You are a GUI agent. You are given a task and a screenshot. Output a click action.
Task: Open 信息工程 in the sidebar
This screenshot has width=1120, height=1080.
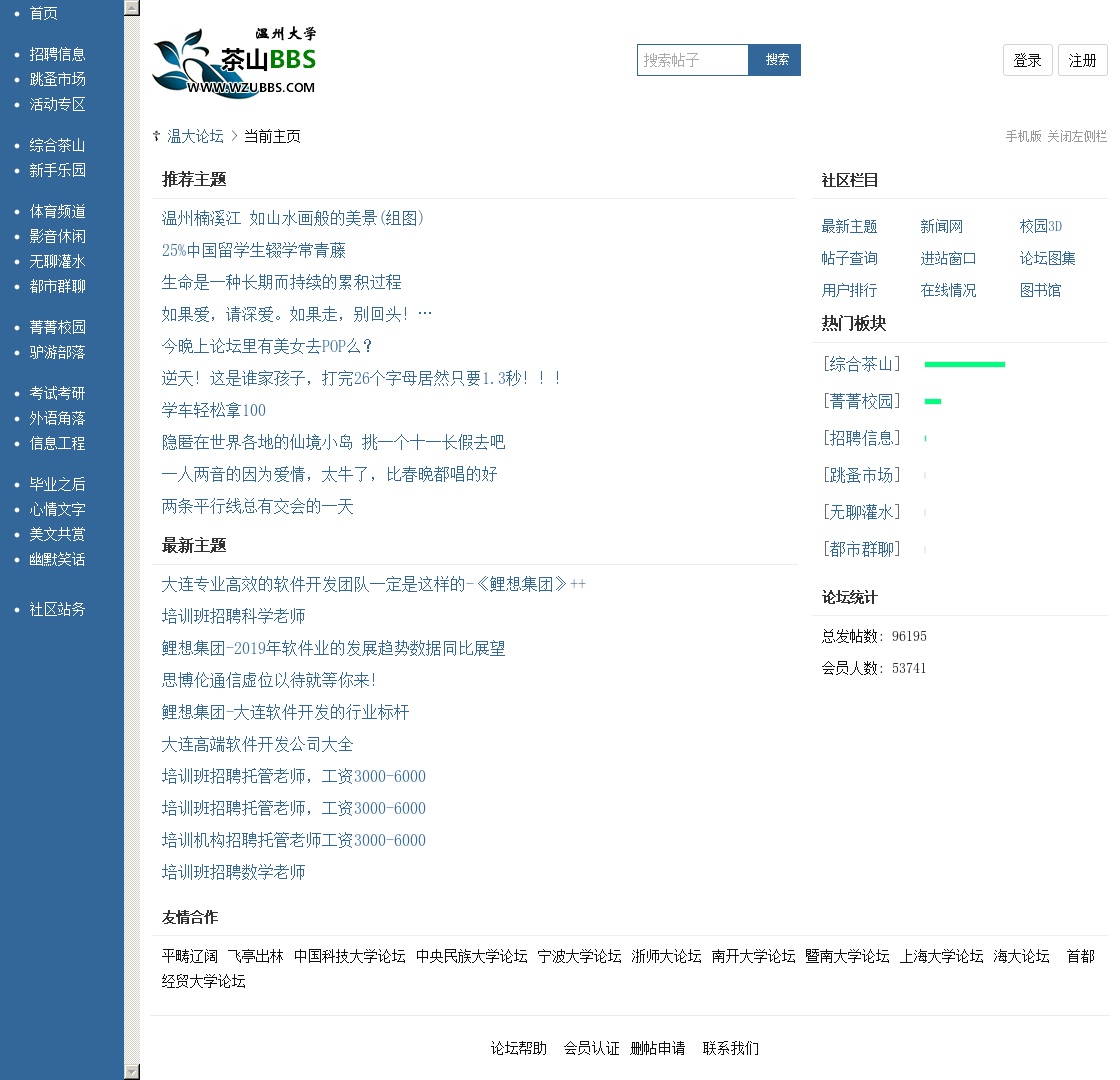57,444
